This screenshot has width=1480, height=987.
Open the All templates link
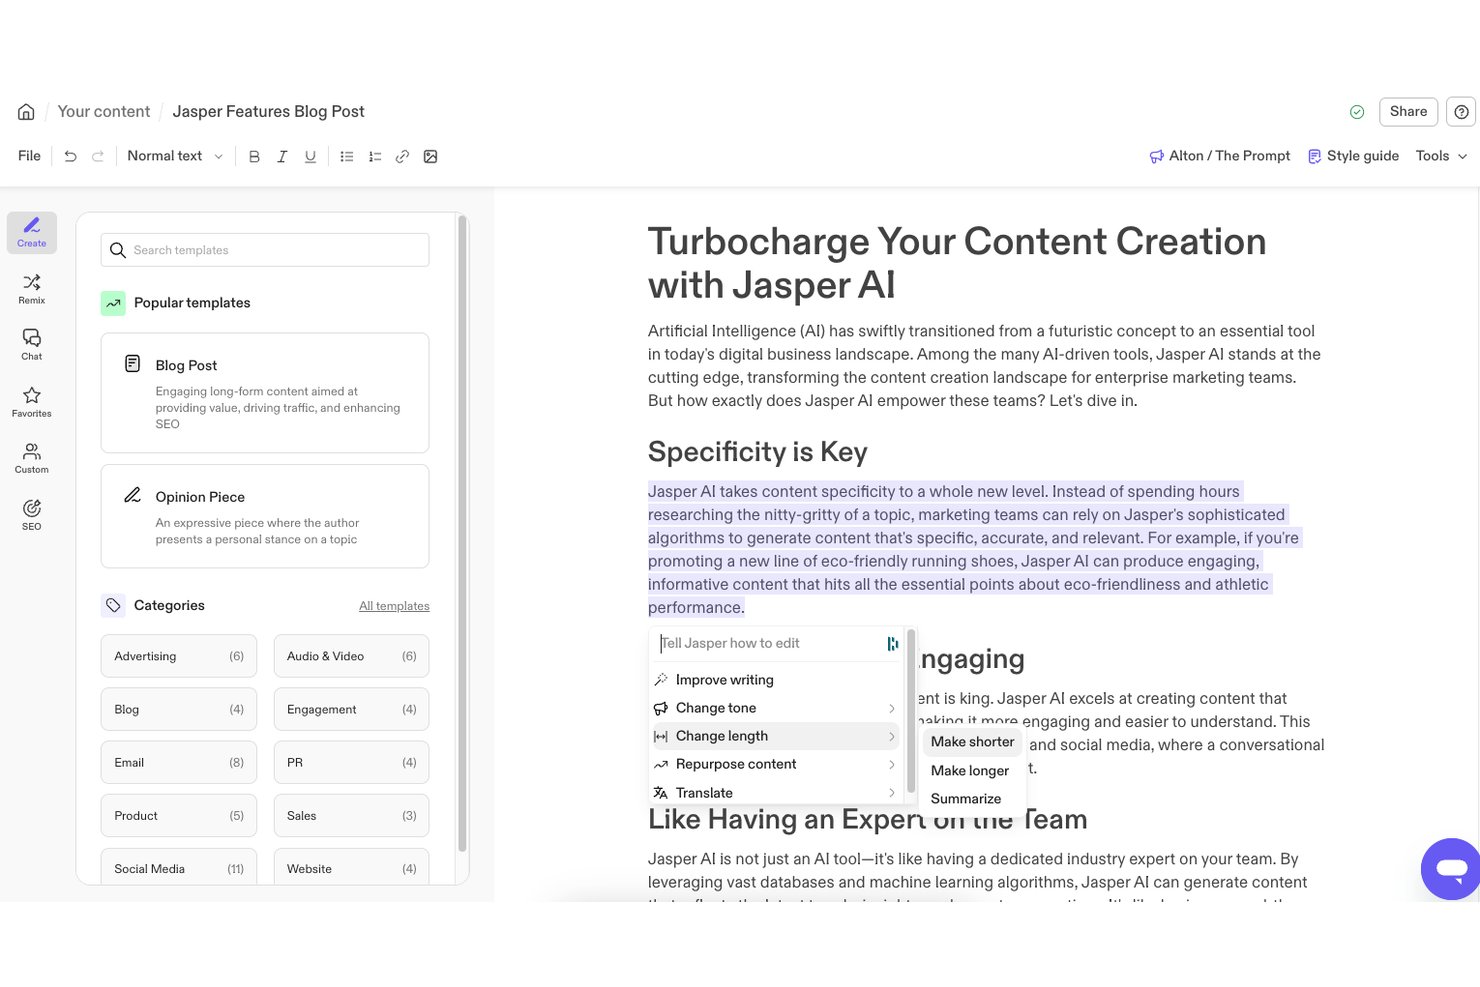394,606
